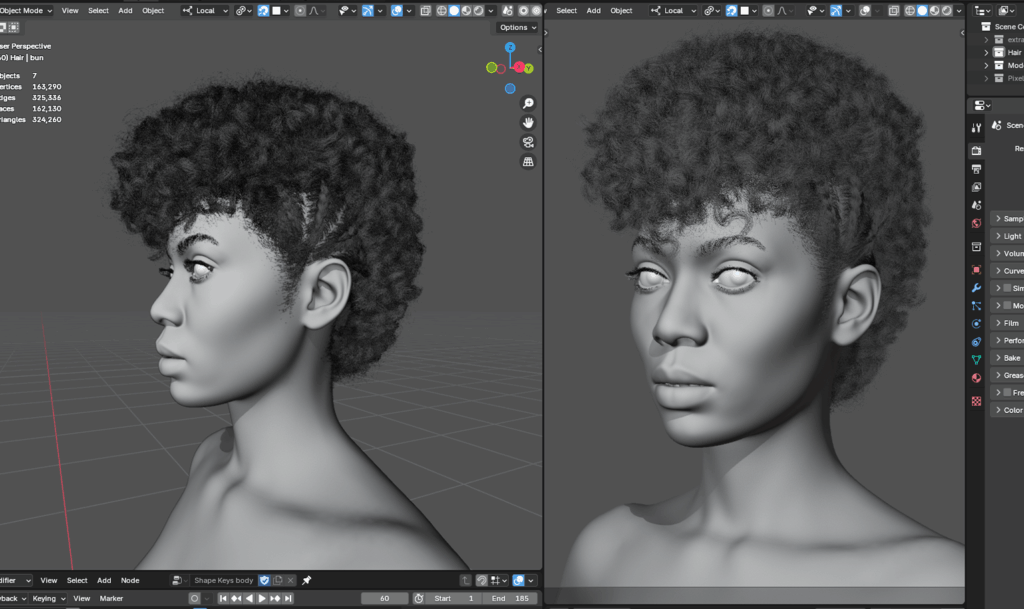Enable auto keying in the timeline

193,598
